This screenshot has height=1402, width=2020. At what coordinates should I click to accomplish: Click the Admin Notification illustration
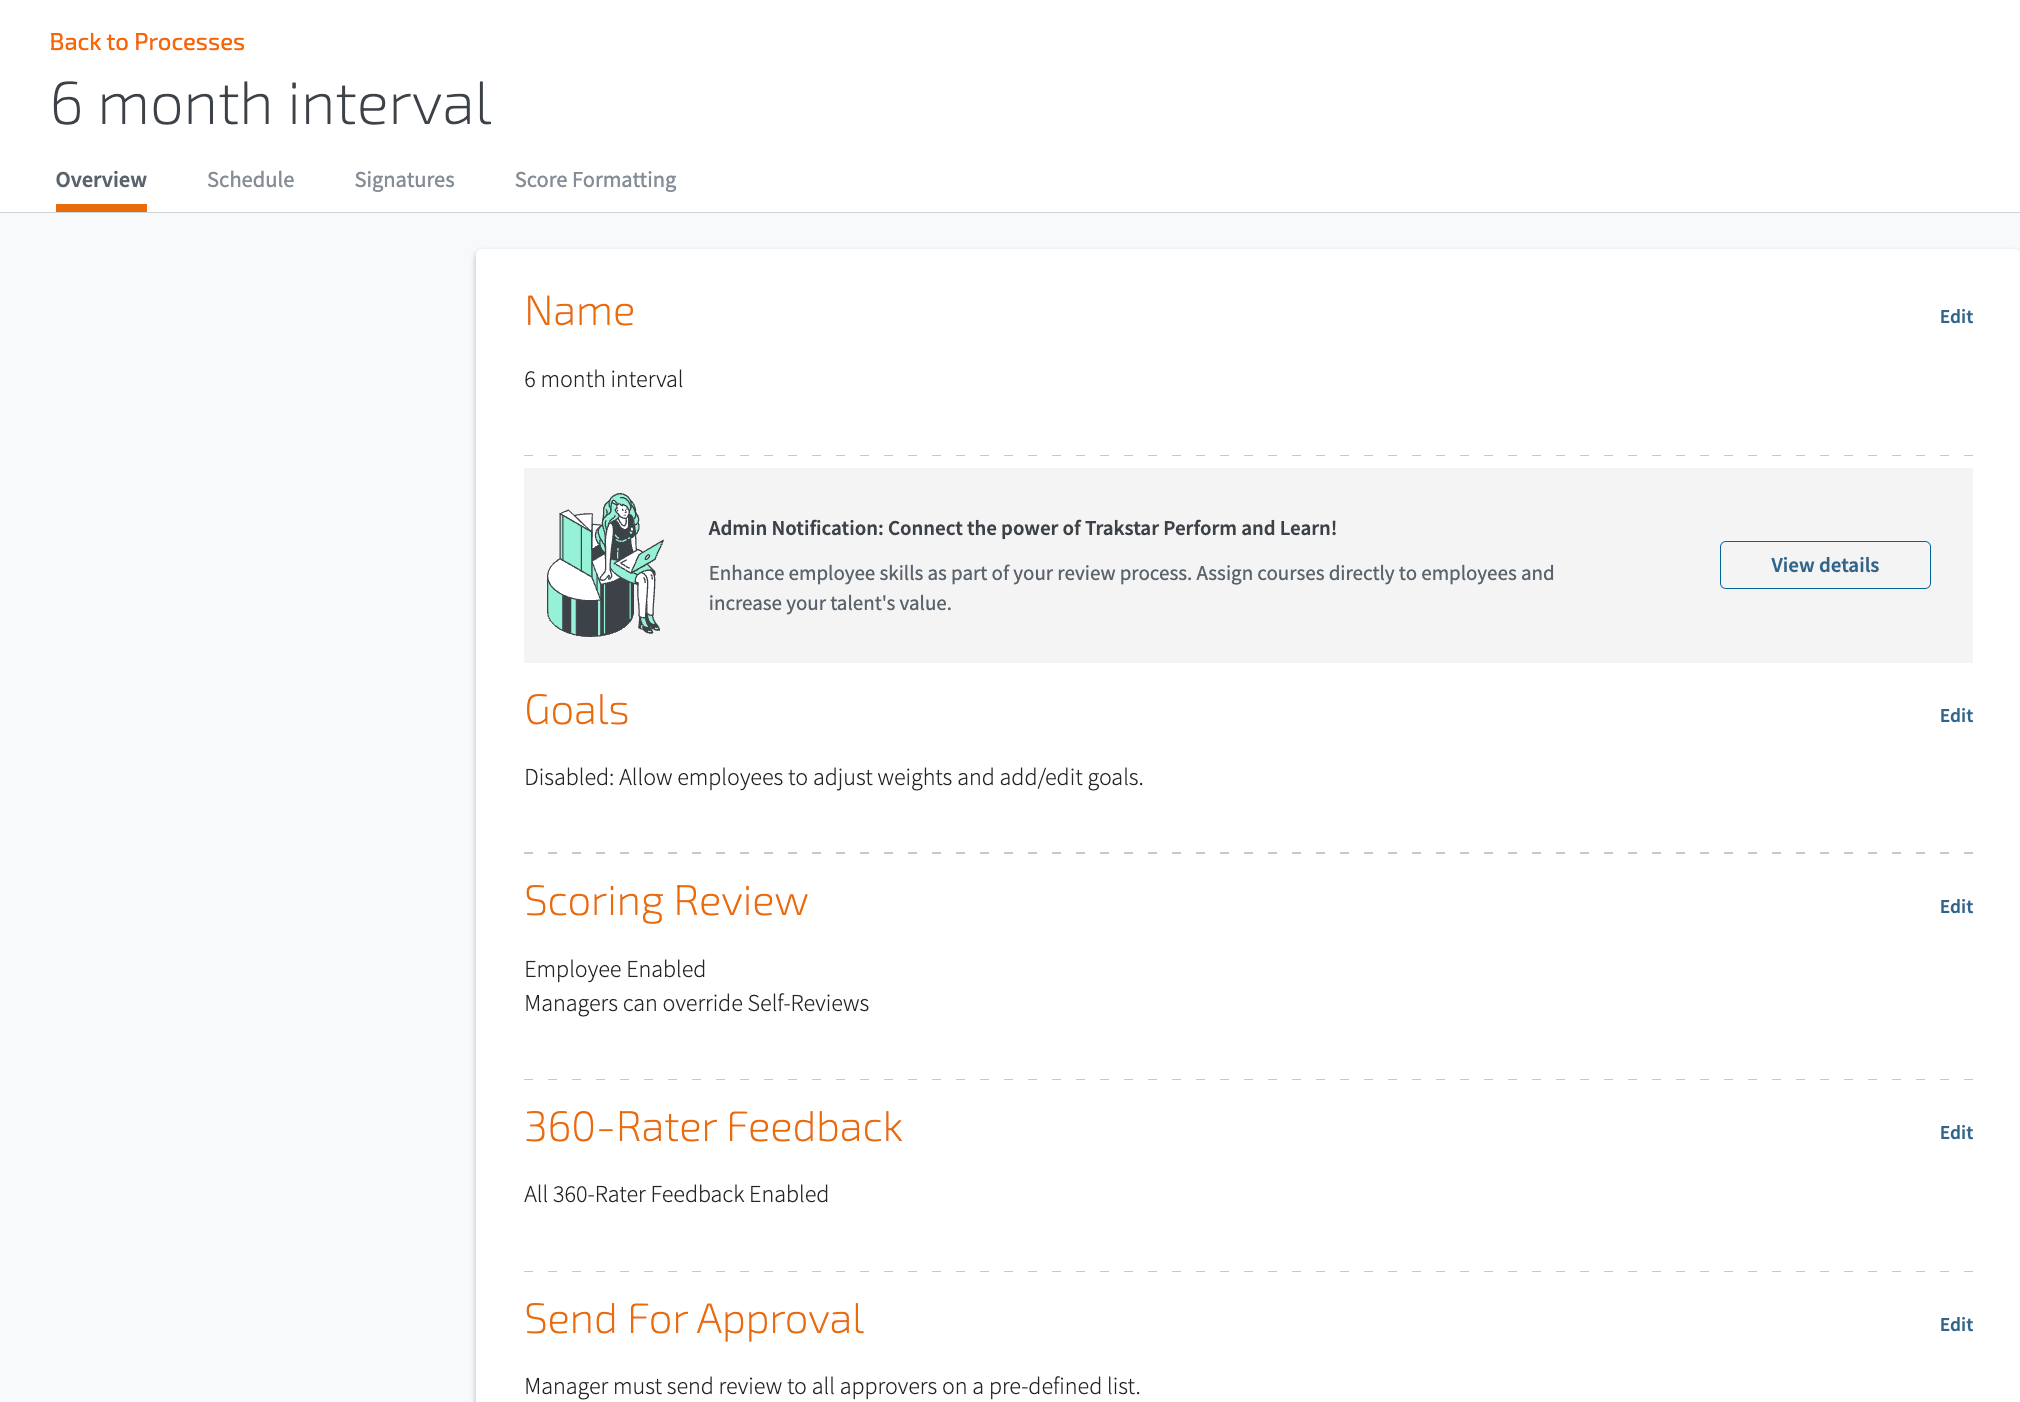pyautogui.click(x=606, y=565)
